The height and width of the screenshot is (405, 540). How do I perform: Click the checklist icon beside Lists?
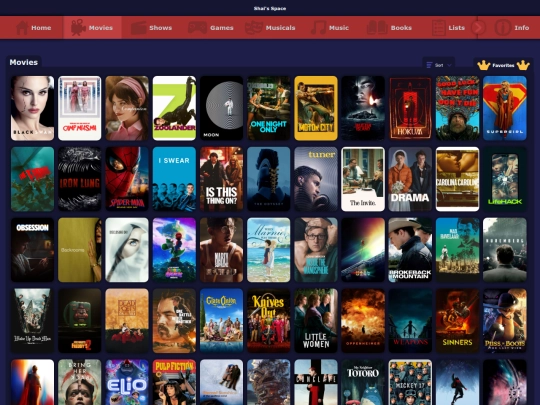pos(438,28)
